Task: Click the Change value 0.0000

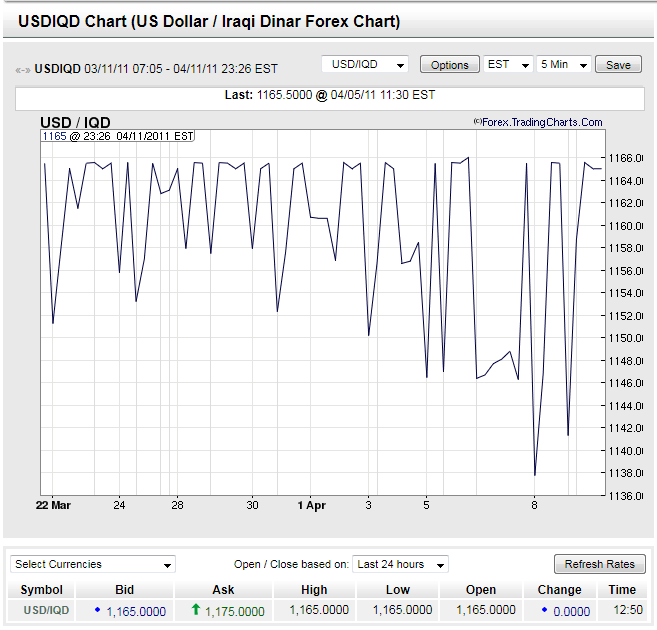Action: [x=572, y=612]
